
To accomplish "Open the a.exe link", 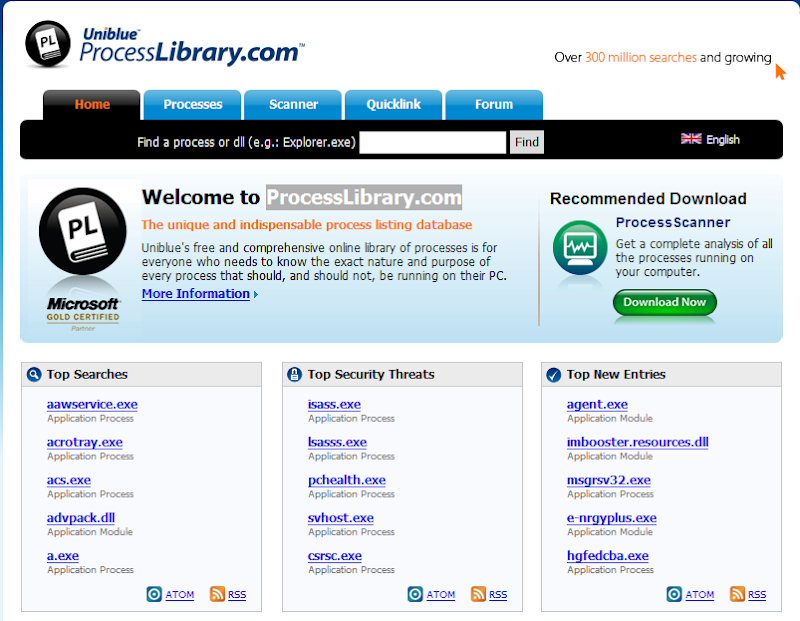I will (x=63, y=555).
